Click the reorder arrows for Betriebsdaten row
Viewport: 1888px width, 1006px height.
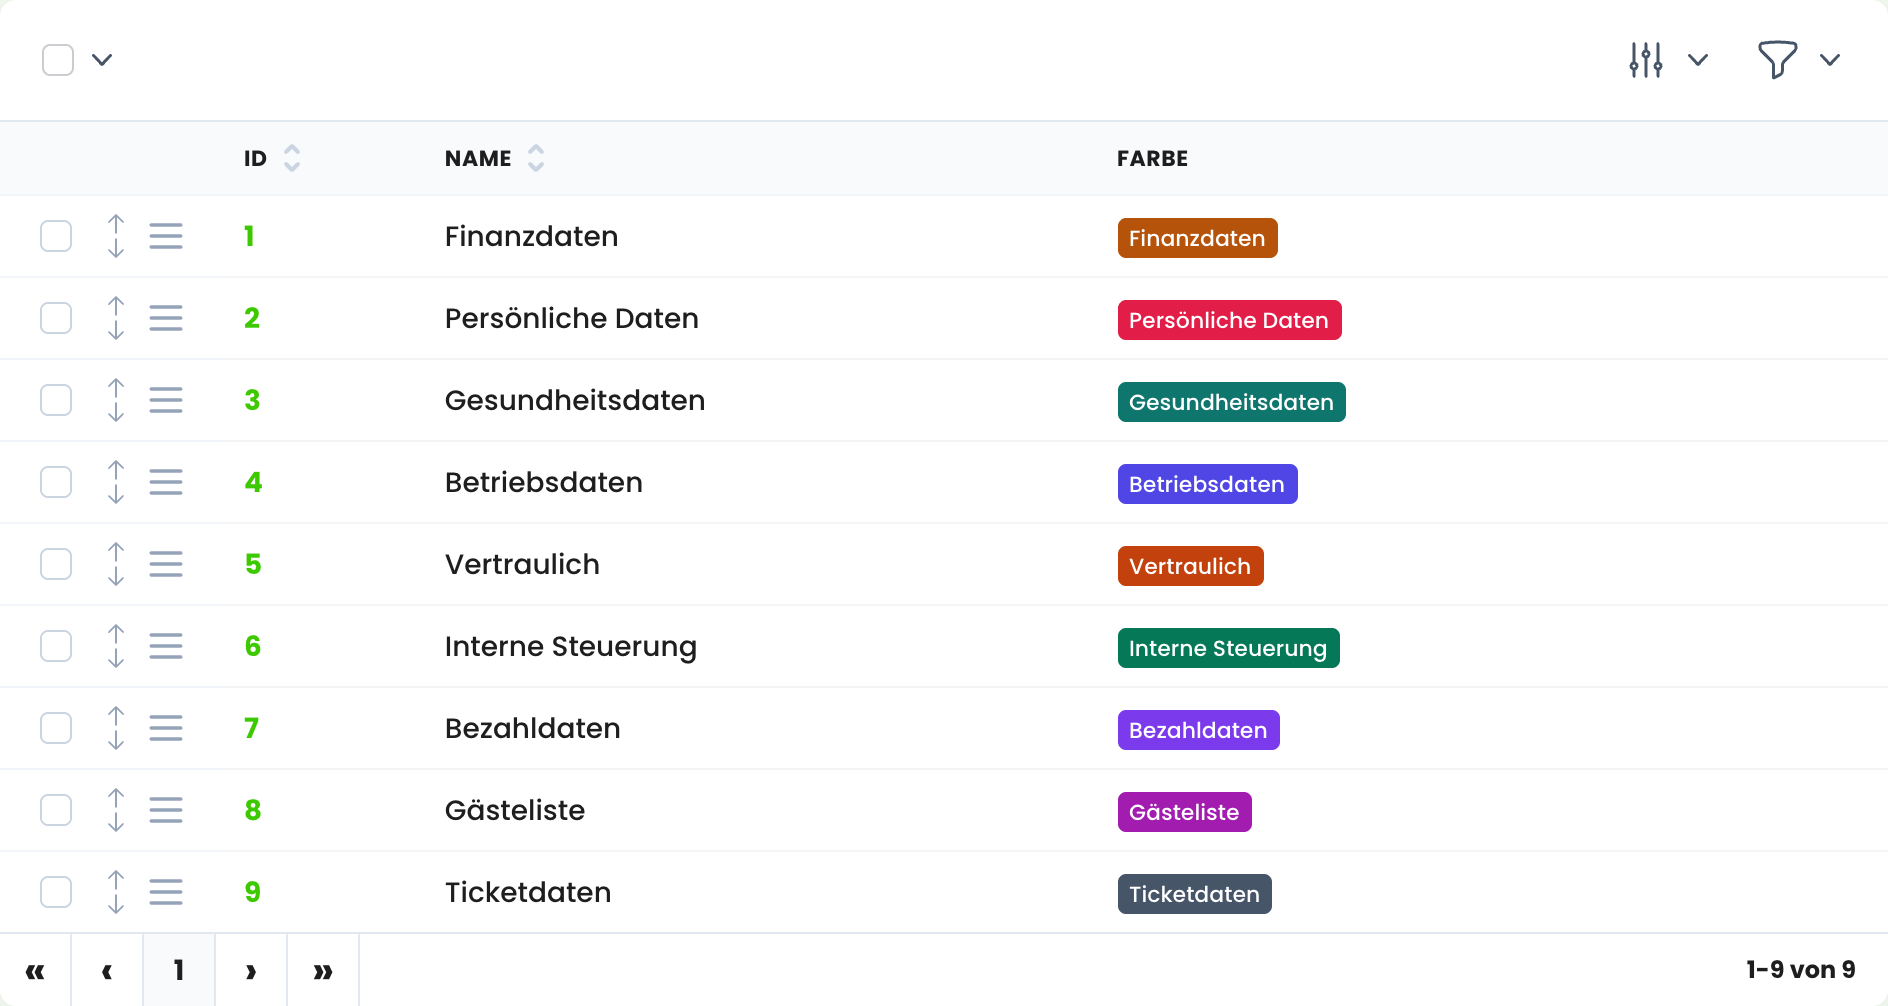116,482
